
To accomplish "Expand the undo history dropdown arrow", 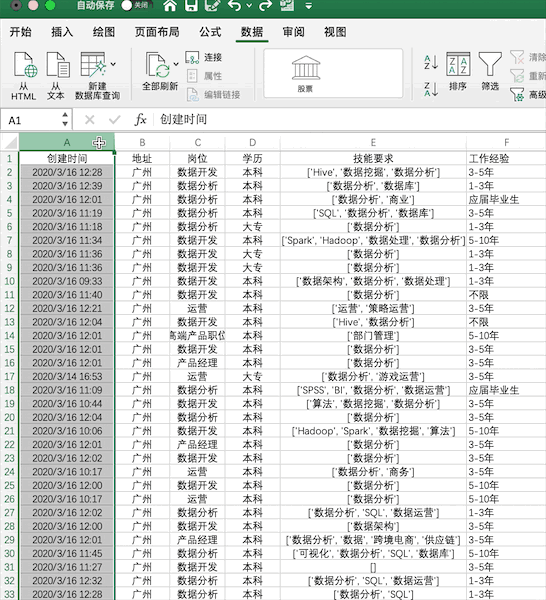I will 249,6.
